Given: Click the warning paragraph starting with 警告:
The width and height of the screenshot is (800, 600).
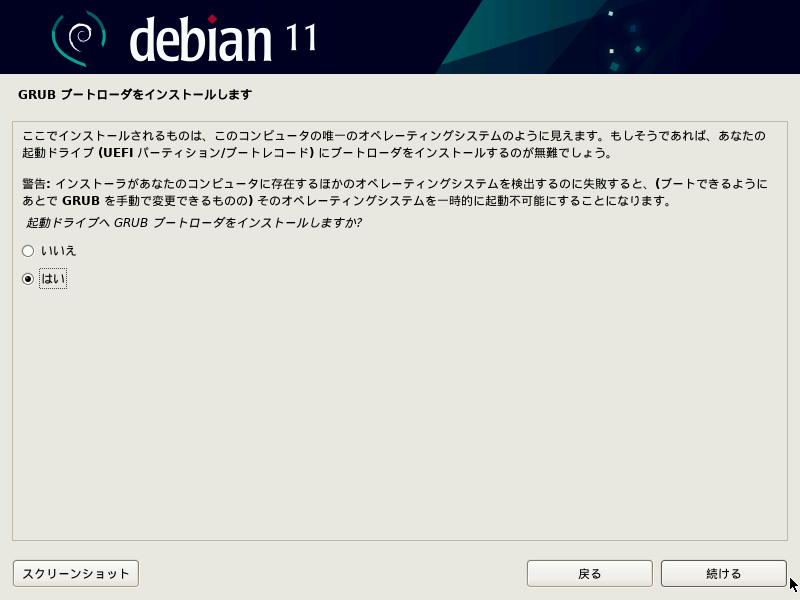Looking at the screenshot, I should [x=394, y=192].
